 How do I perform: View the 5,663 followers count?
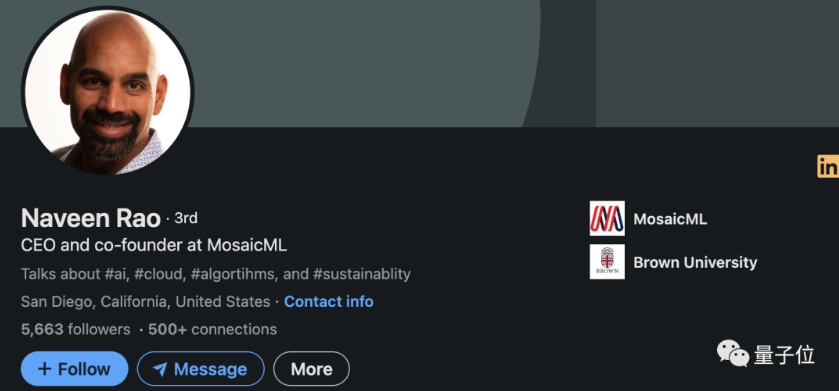coord(75,329)
